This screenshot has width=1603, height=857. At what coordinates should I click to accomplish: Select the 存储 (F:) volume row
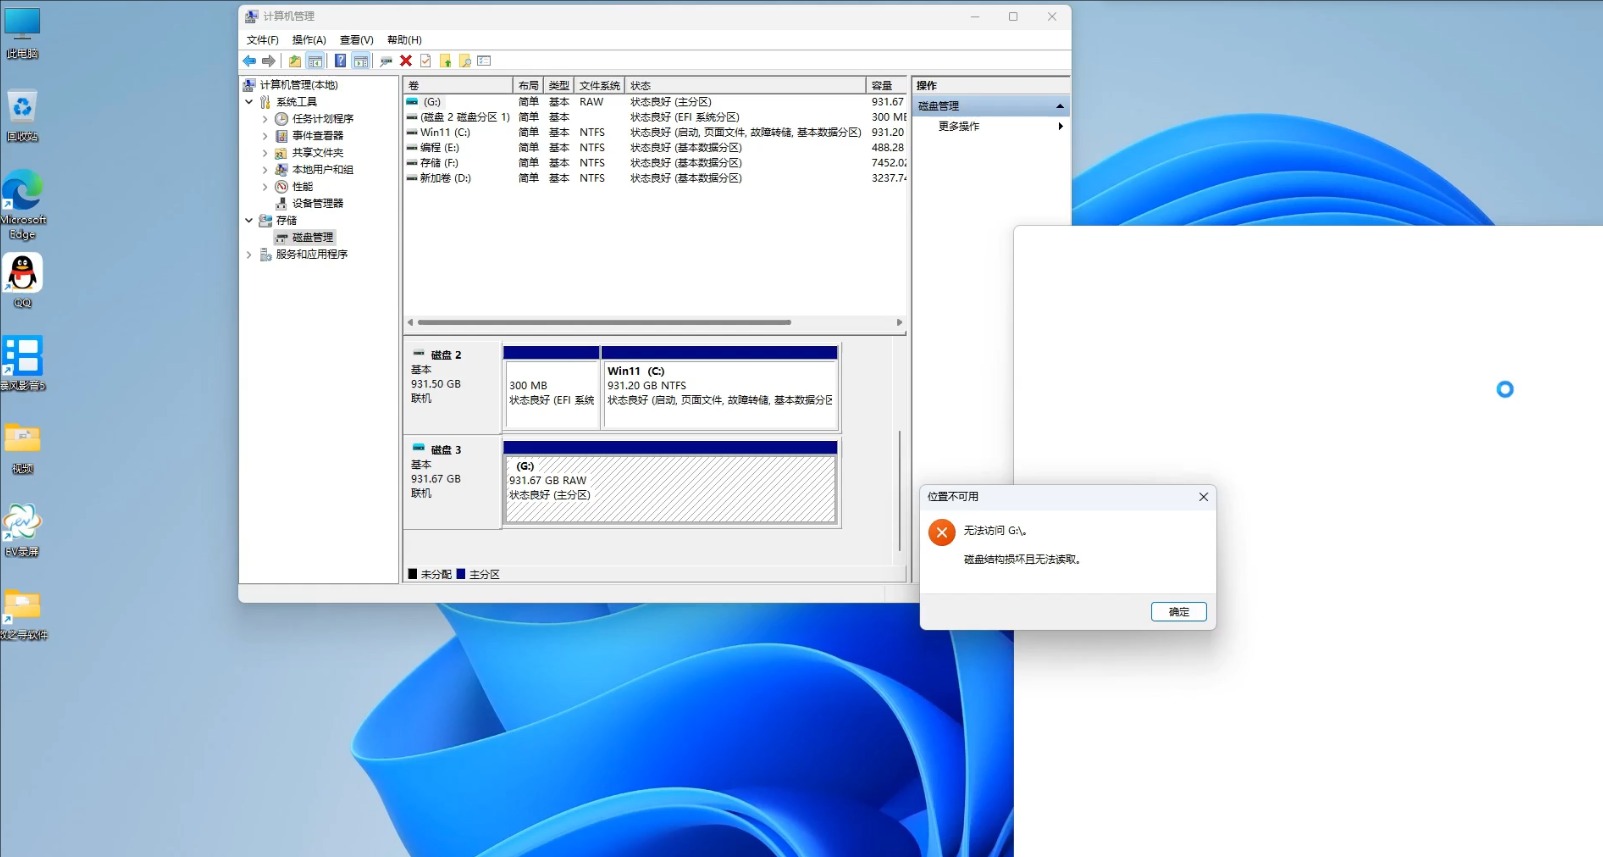(x=655, y=163)
